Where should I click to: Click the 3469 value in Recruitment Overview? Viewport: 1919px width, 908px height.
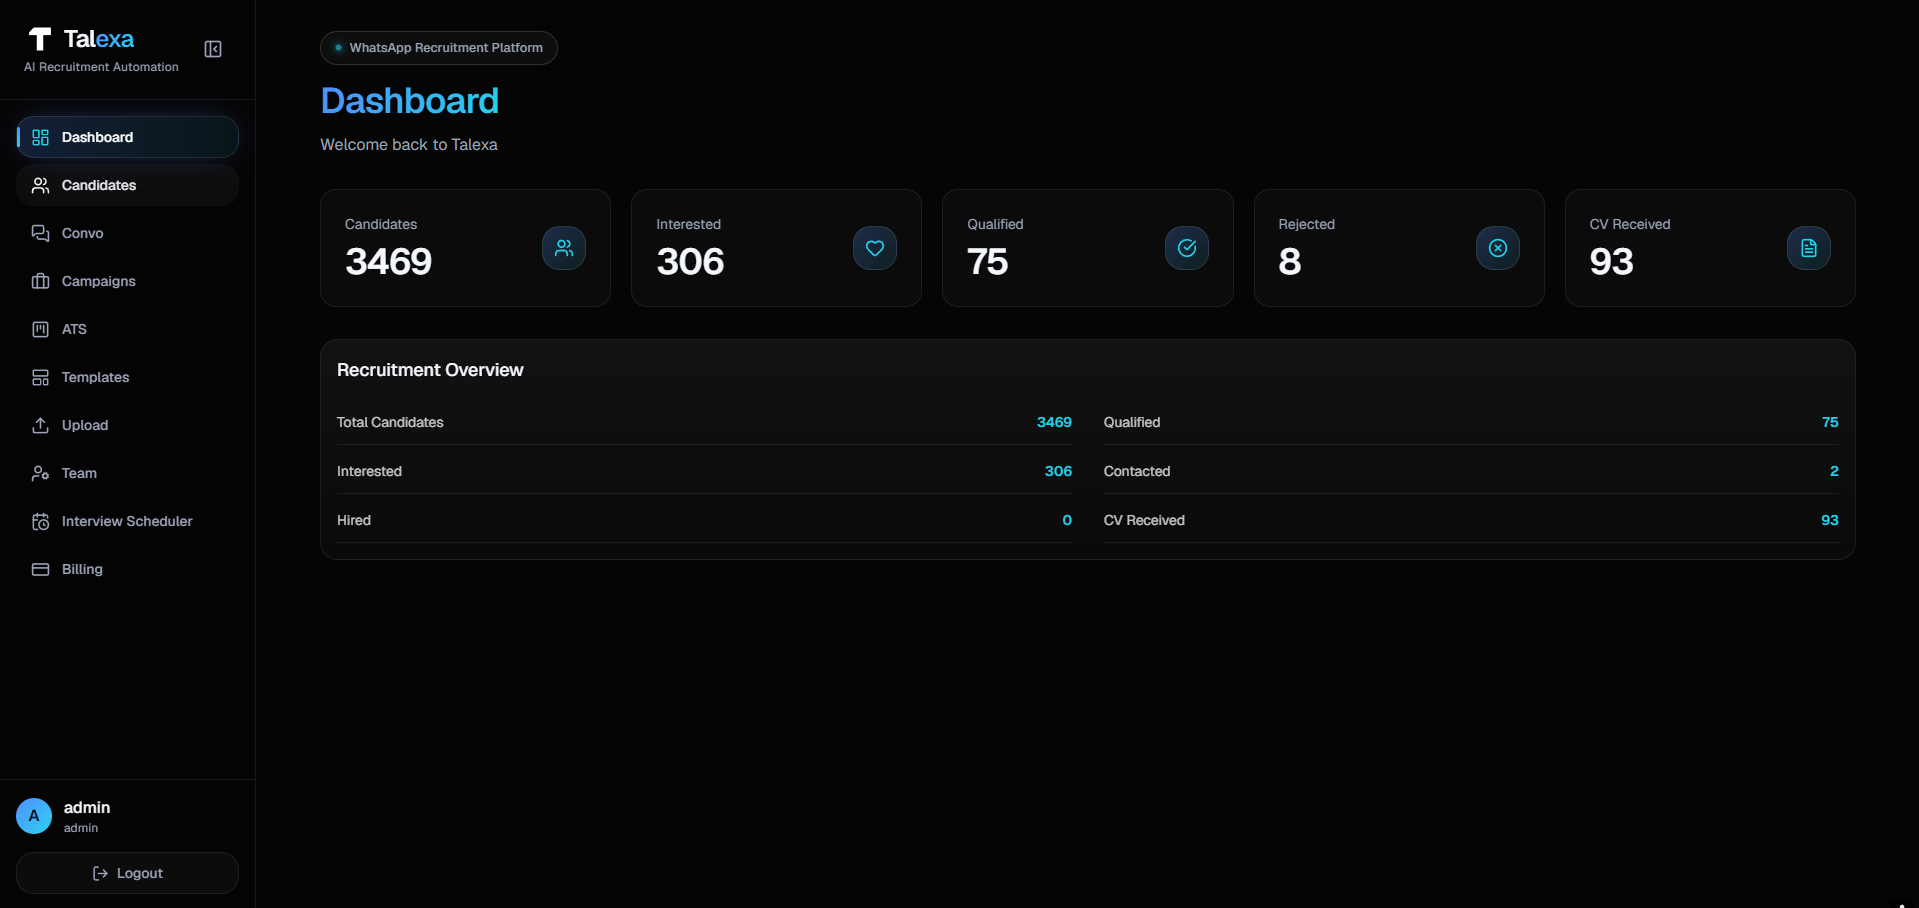tap(1054, 422)
